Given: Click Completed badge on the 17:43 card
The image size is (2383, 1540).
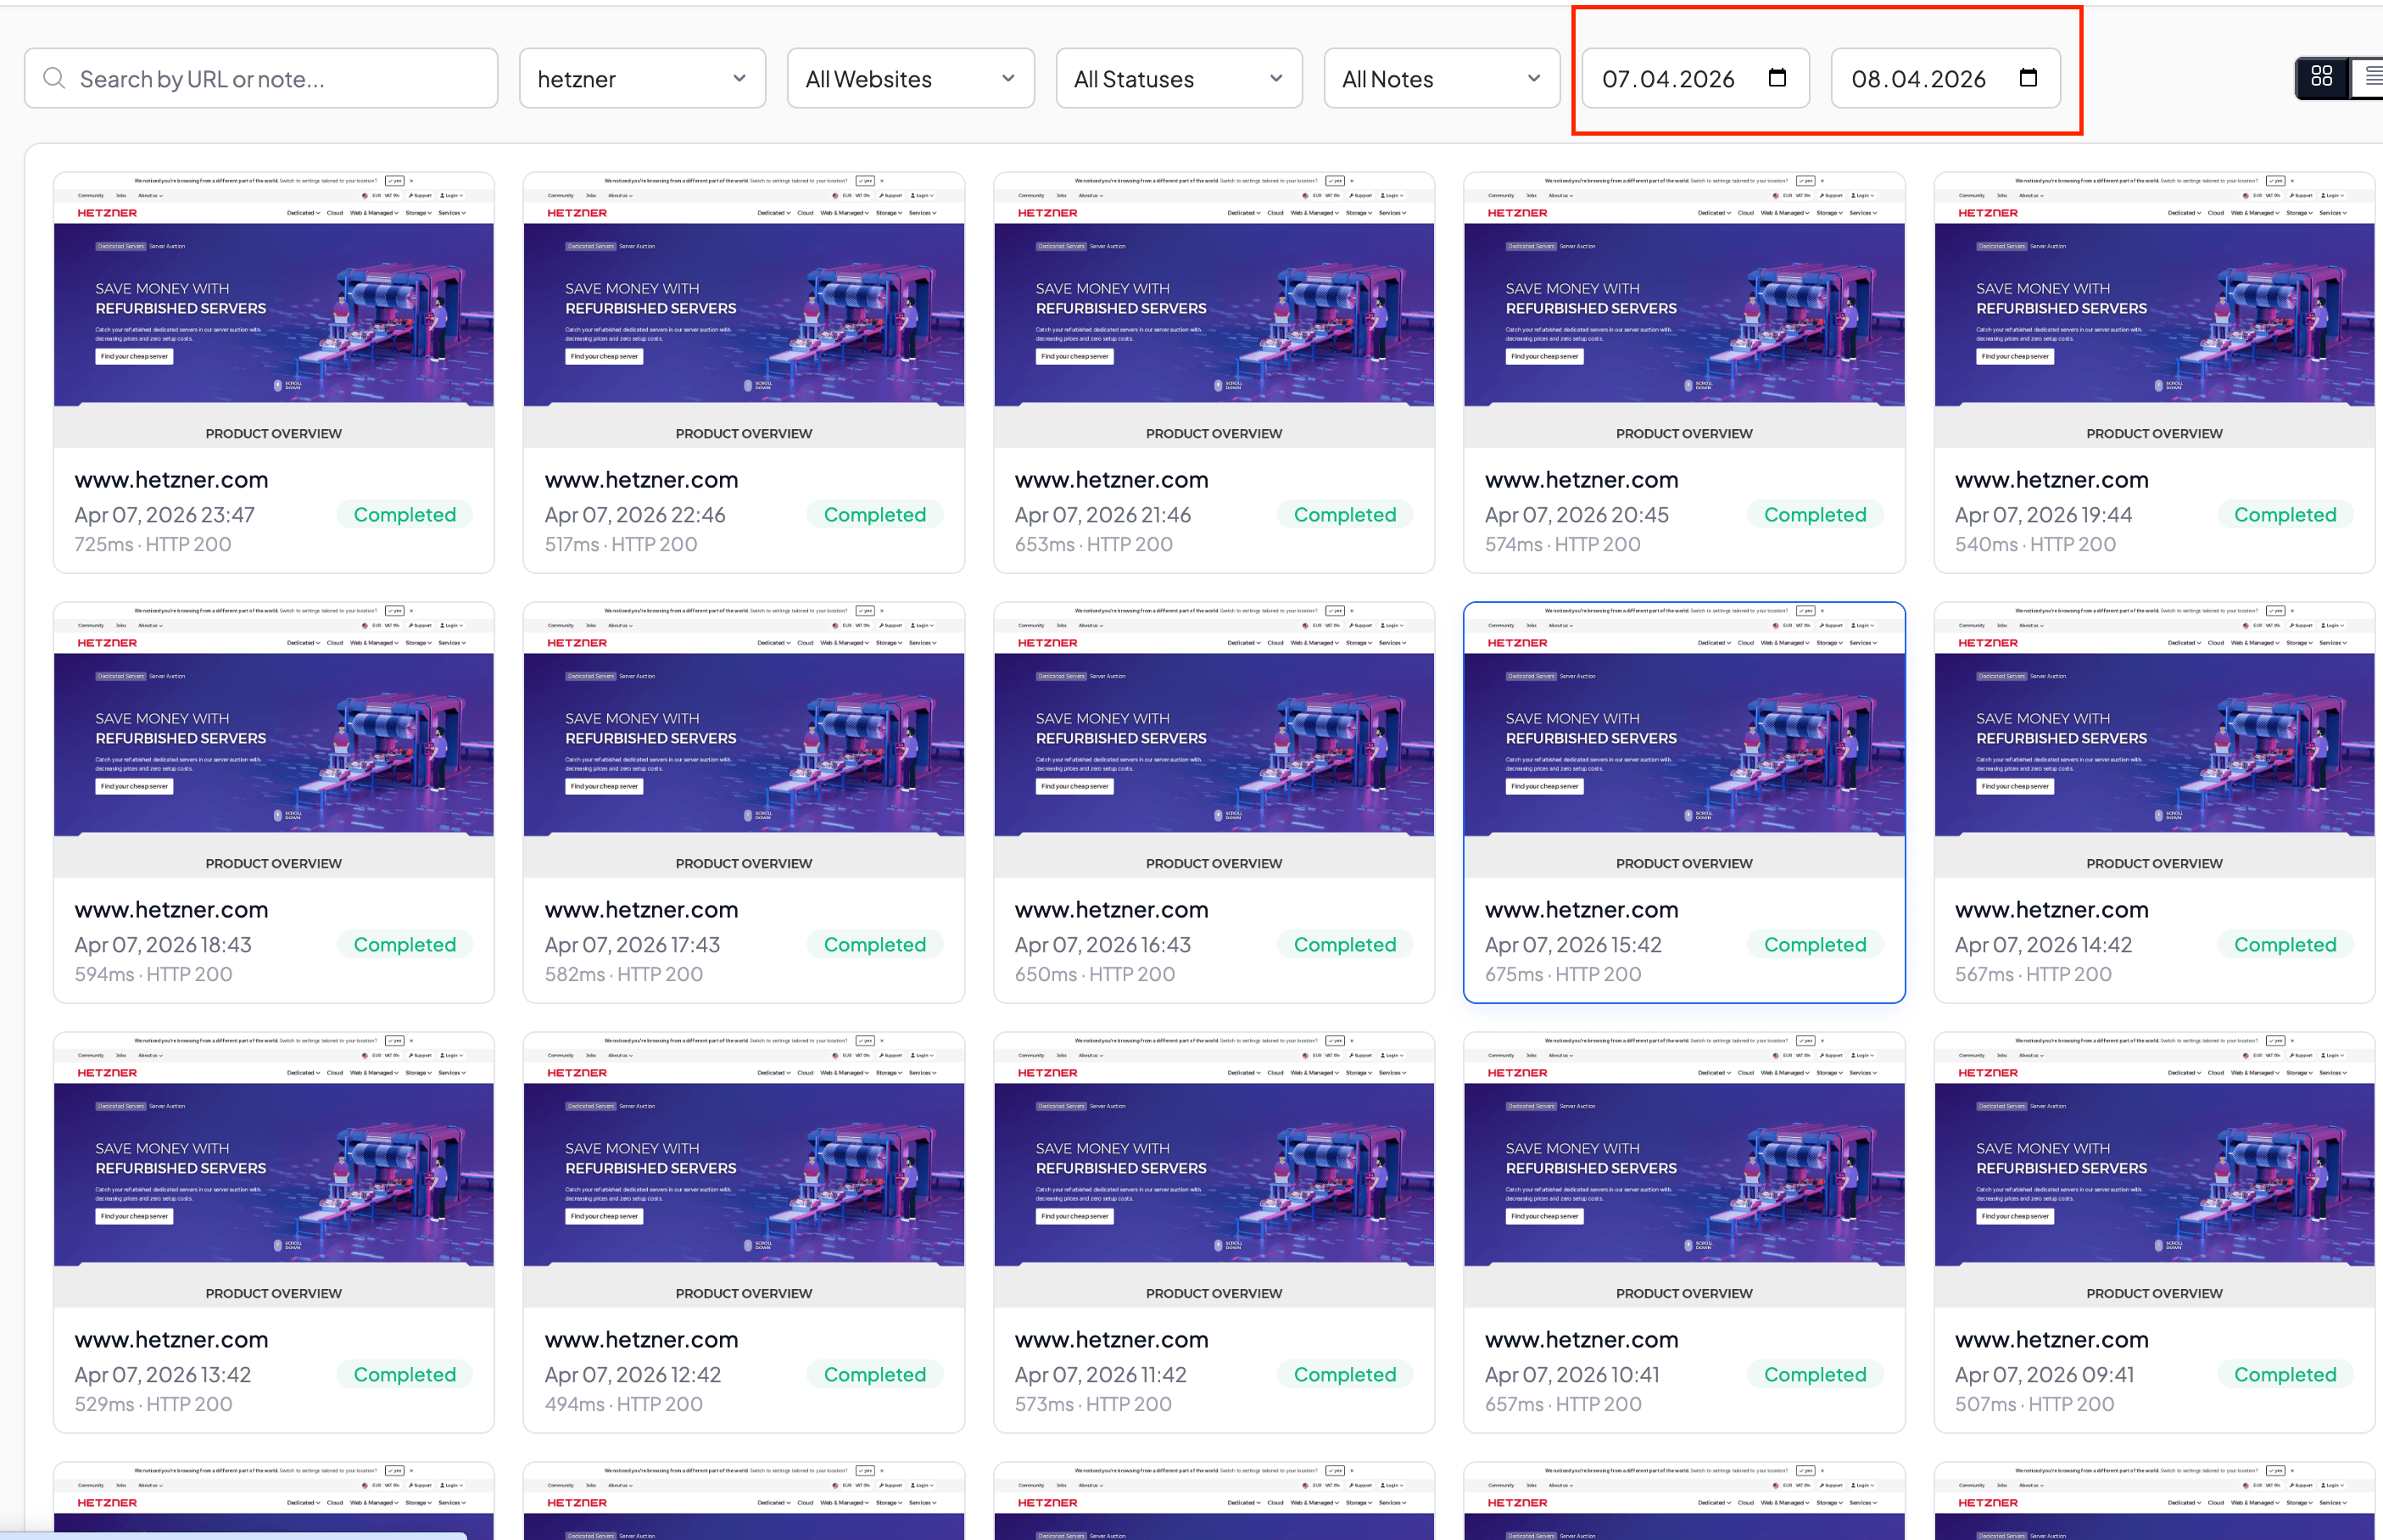Looking at the screenshot, I should (x=875, y=944).
